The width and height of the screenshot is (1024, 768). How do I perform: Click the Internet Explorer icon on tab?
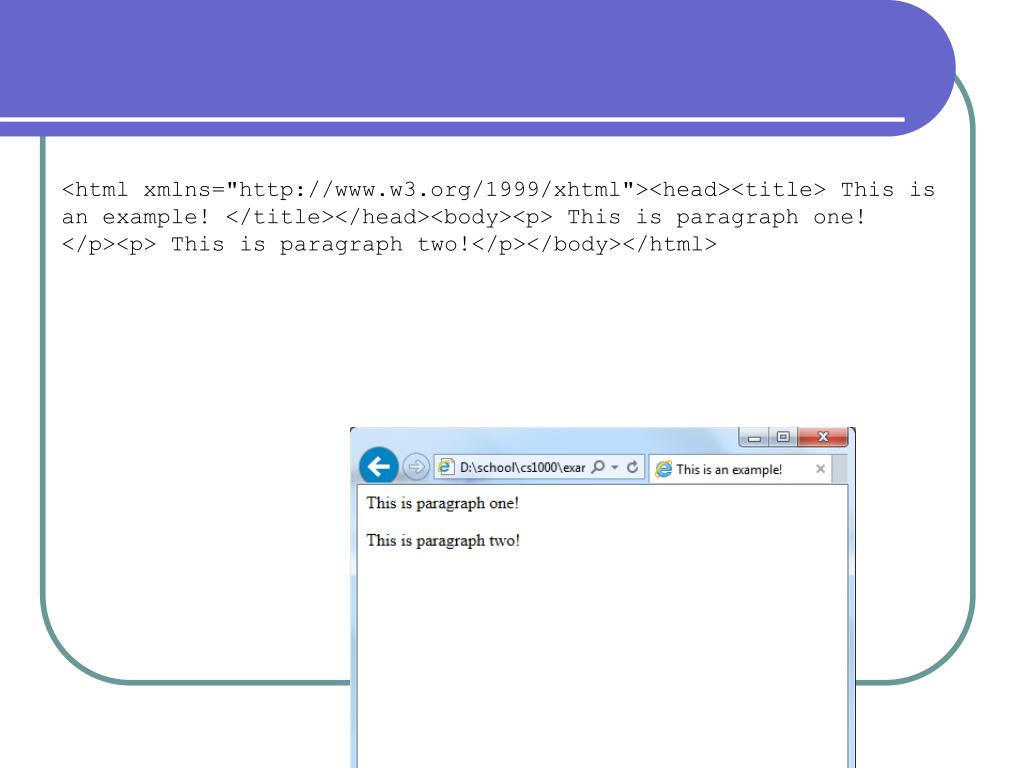click(x=664, y=469)
